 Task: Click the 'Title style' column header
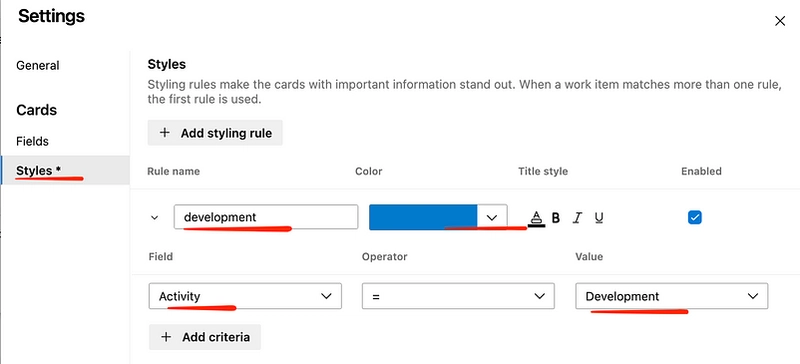(543, 172)
